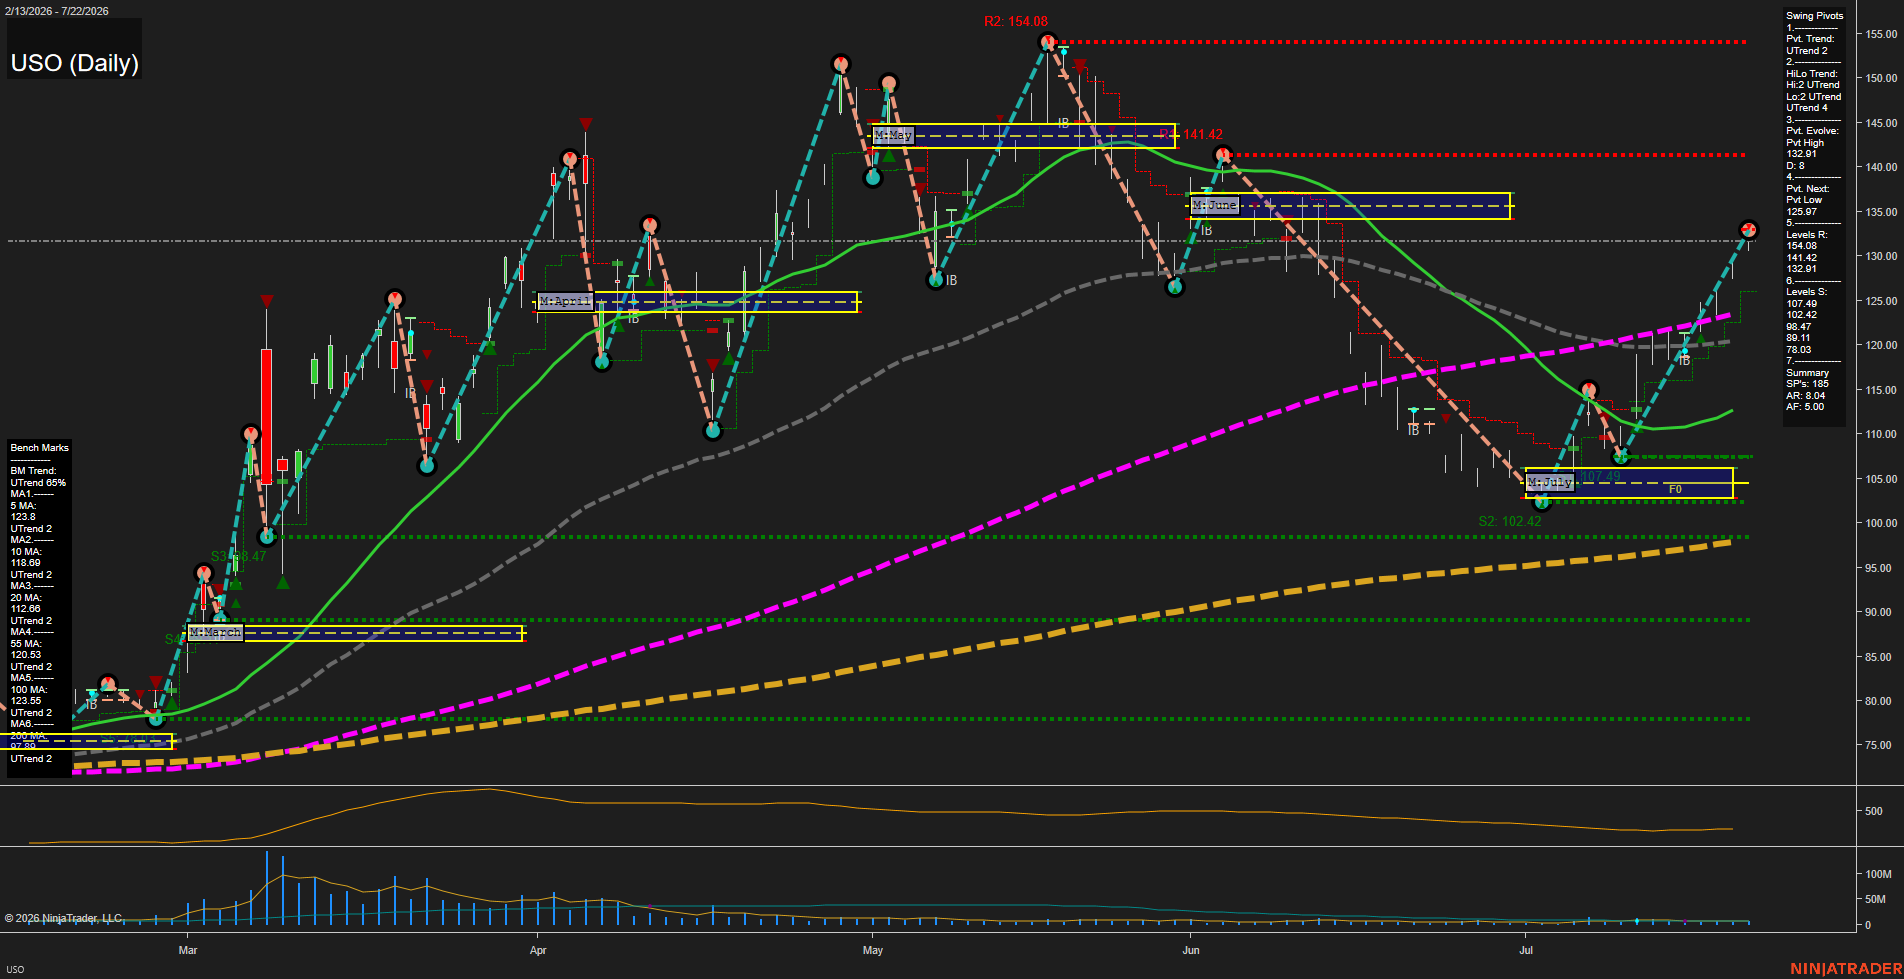
Task: Select the pivot high marker at 141.42 line
Action: (x=1222, y=155)
